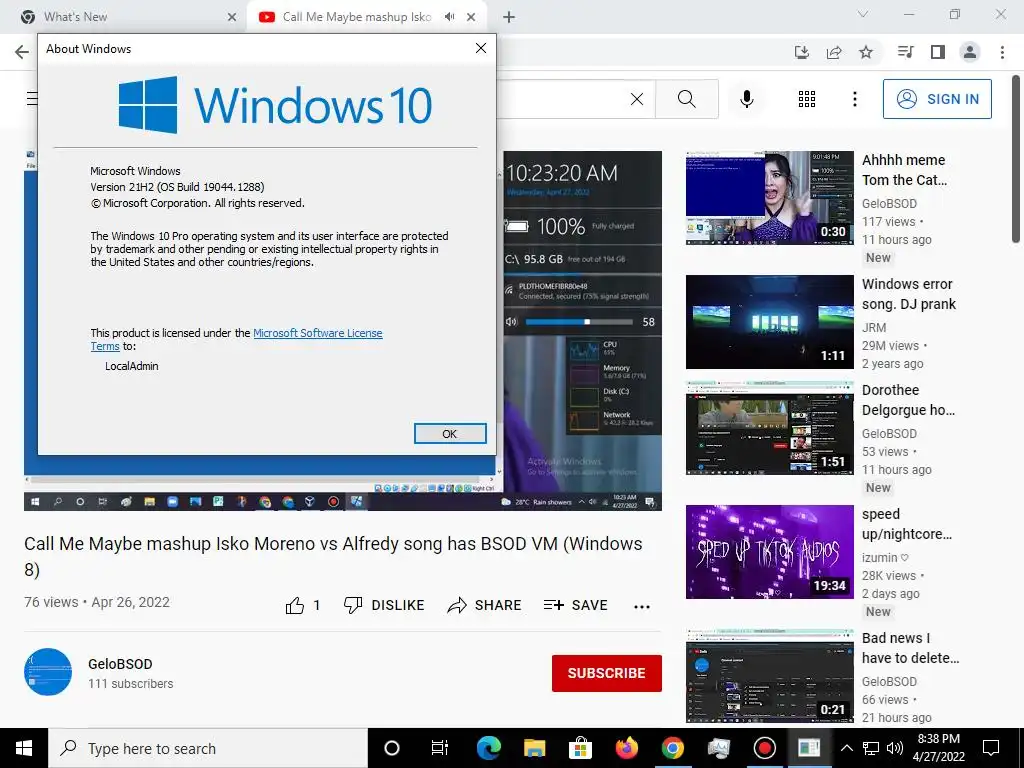Open speed up/nightcore video thumbnail
Screen dimensions: 1024x768
[769, 552]
